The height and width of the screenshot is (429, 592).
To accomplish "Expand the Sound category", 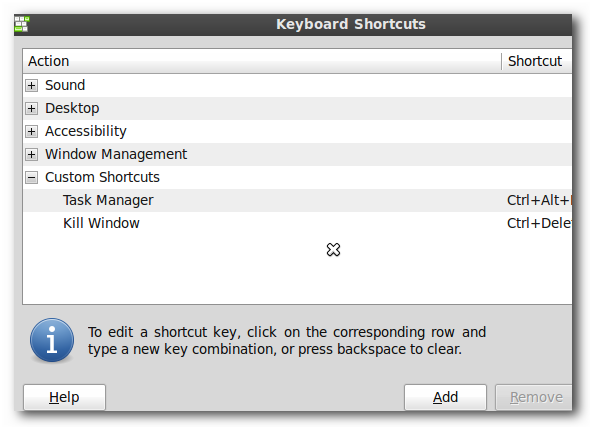I will pyautogui.click(x=32, y=86).
